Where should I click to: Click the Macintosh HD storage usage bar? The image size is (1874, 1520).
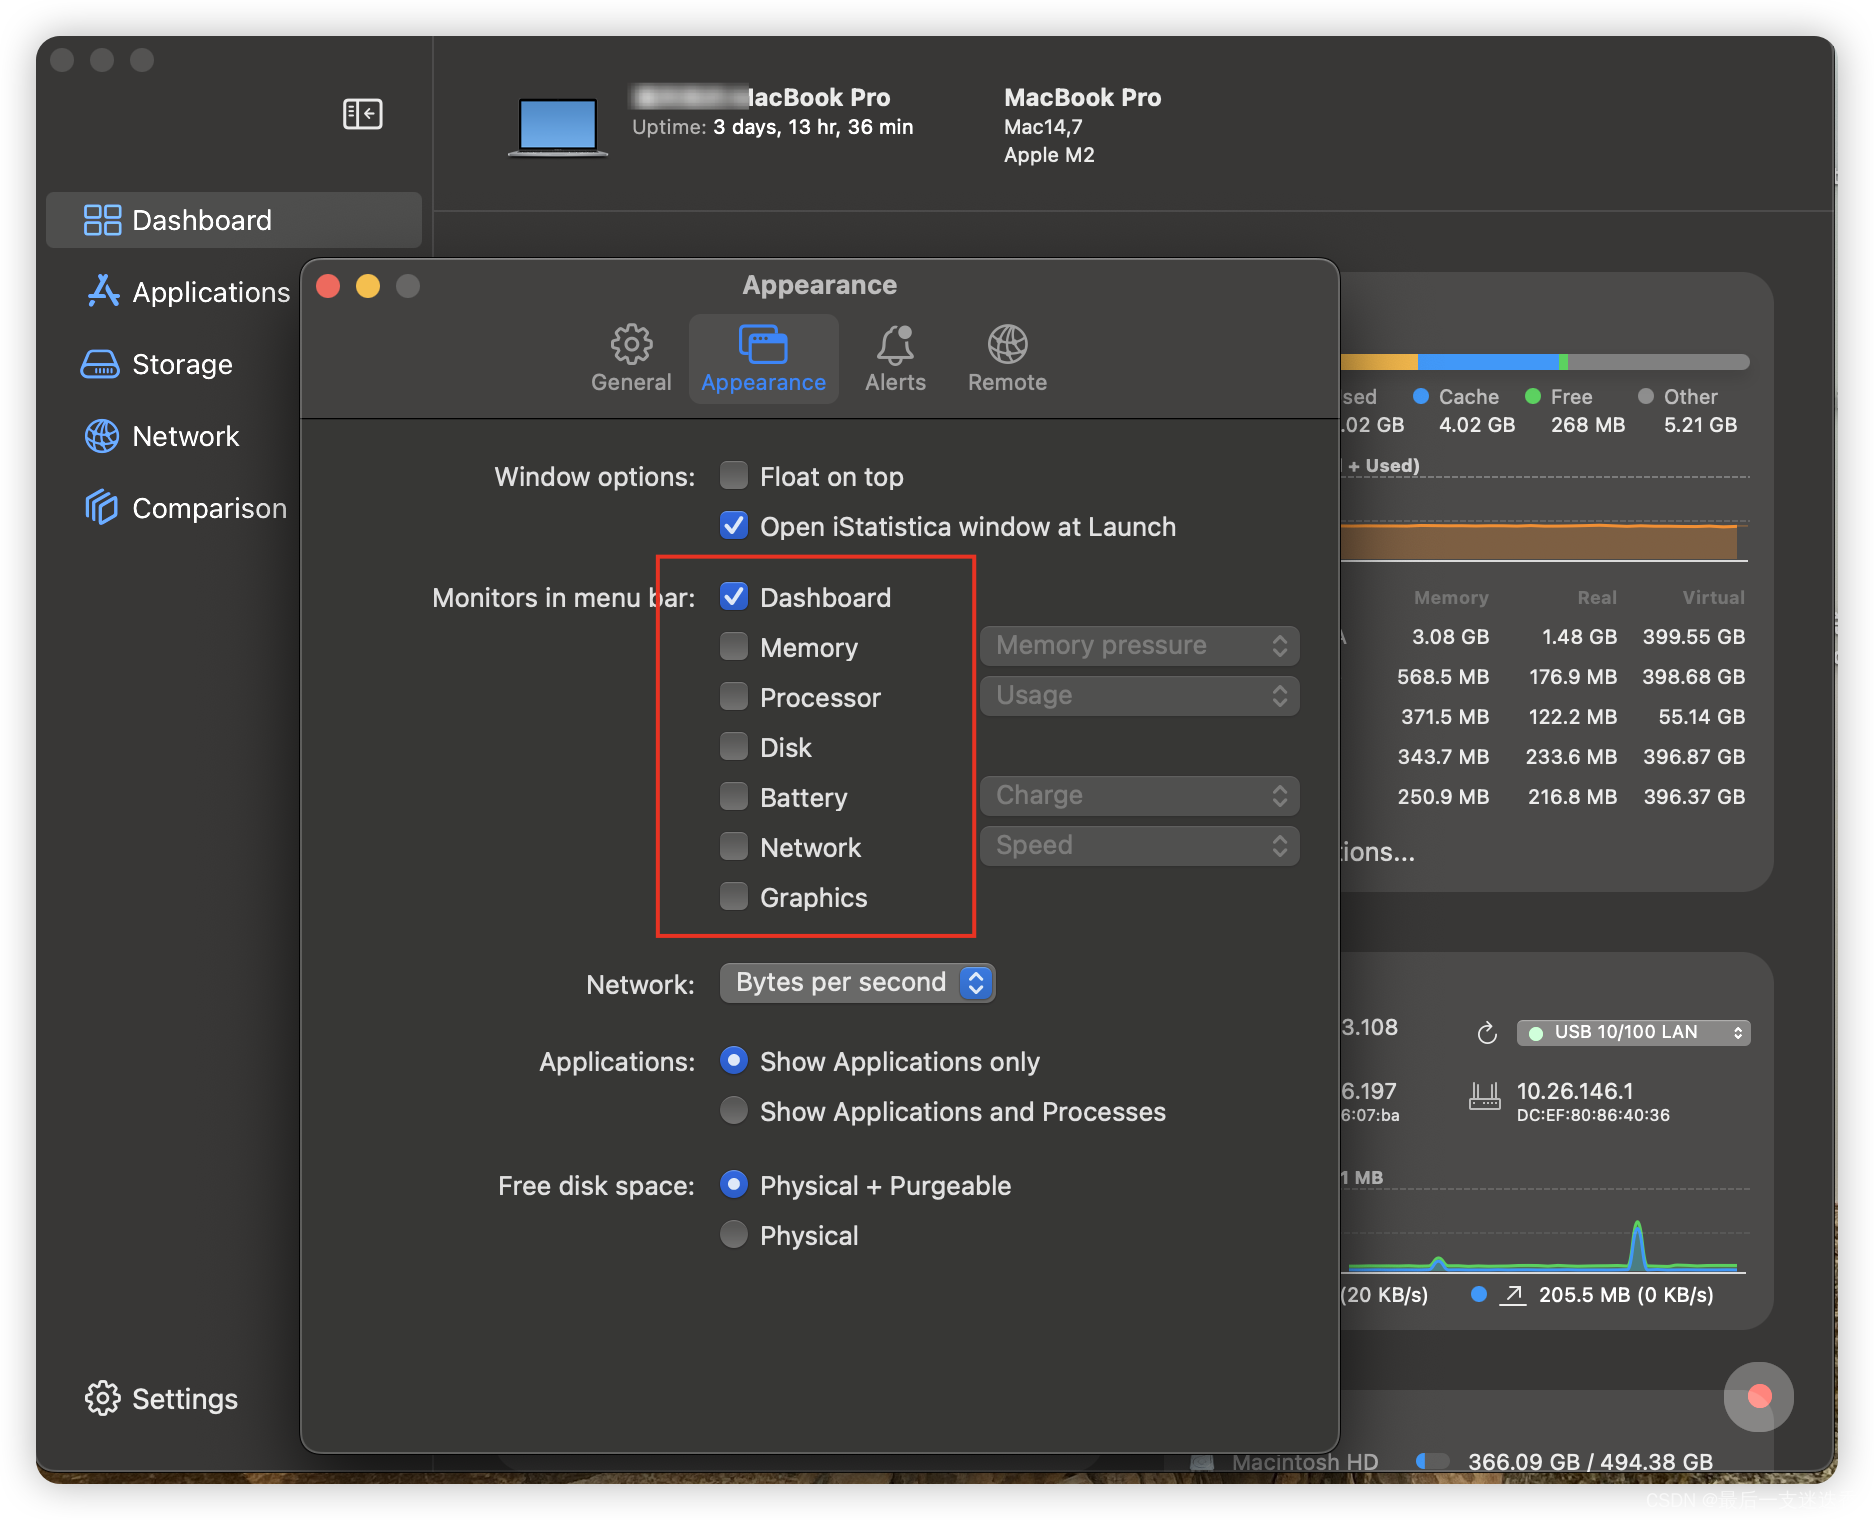pos(1433,1461)
